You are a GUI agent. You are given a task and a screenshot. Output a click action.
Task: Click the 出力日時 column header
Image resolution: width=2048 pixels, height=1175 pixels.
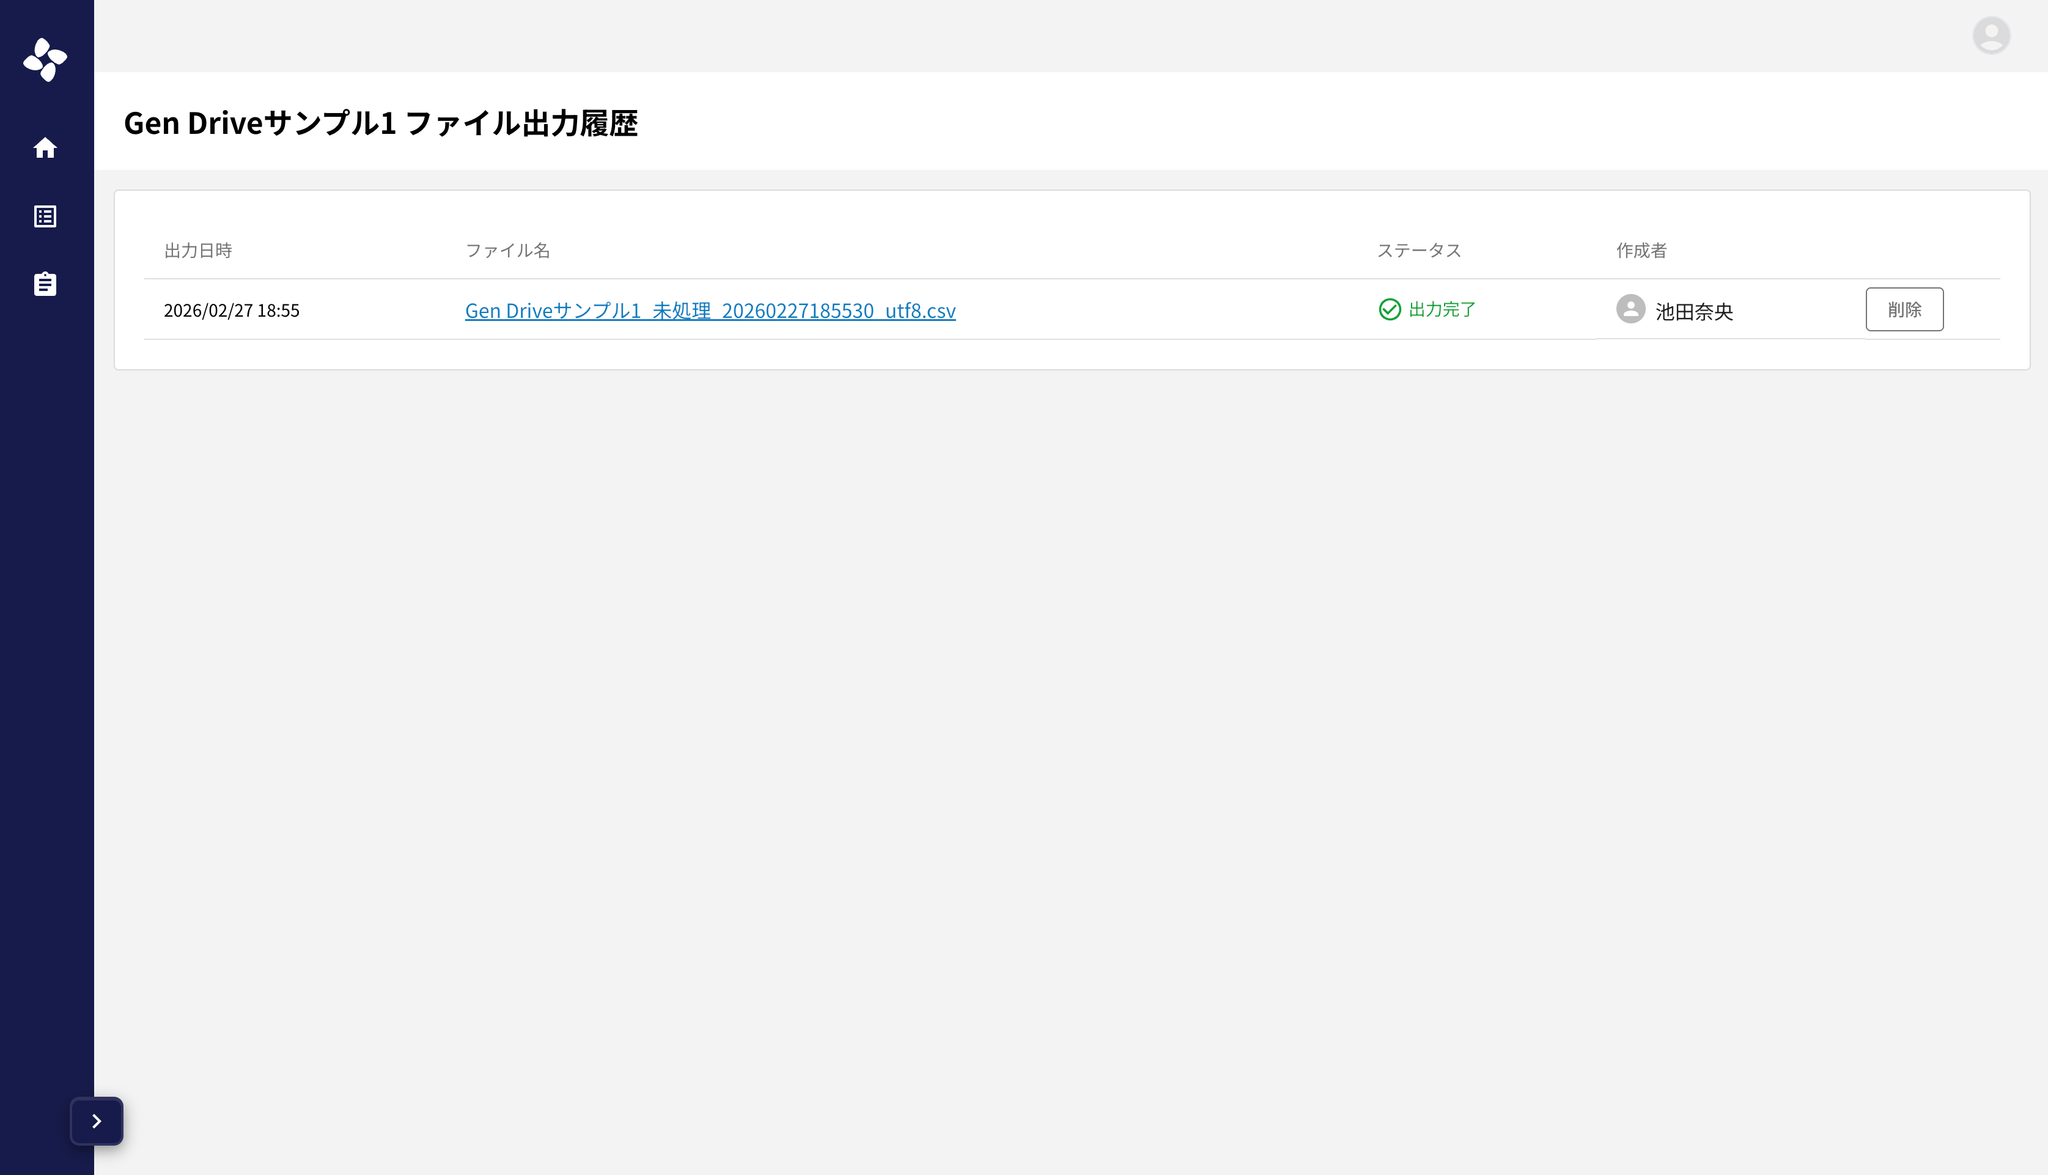[198, 251]
